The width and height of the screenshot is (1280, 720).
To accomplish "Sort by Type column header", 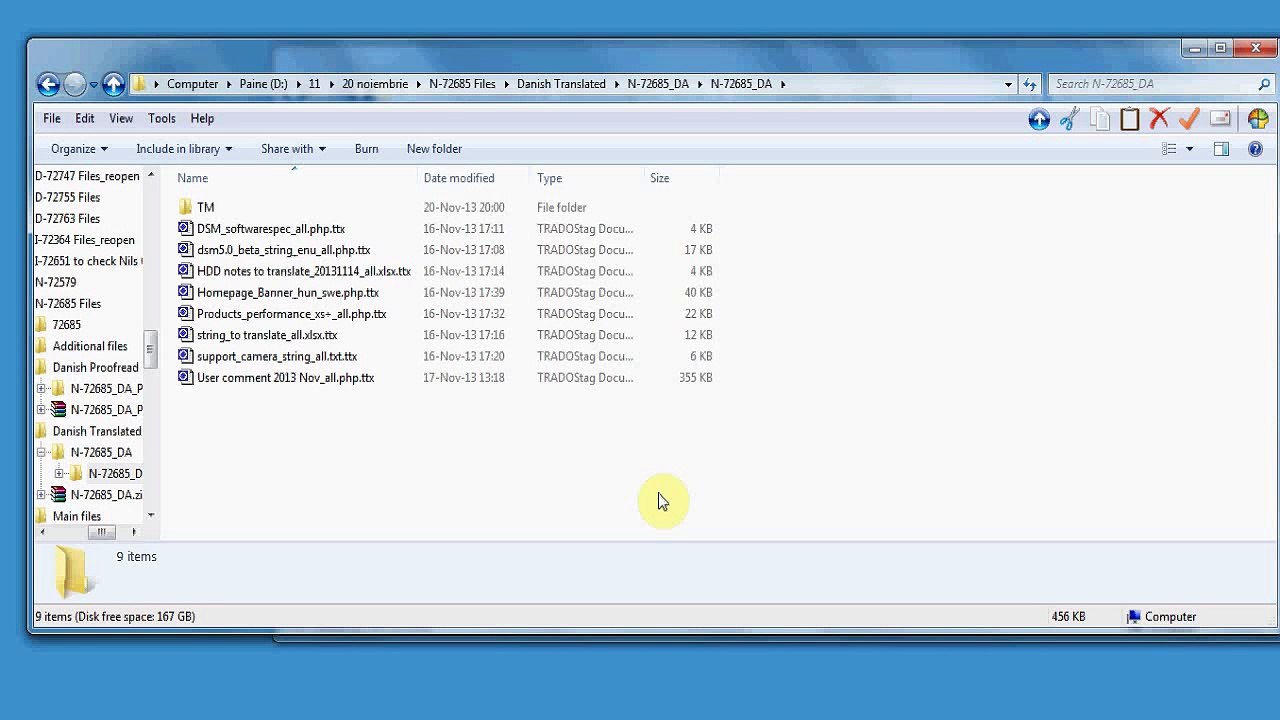I will click(x=549, y=178).
